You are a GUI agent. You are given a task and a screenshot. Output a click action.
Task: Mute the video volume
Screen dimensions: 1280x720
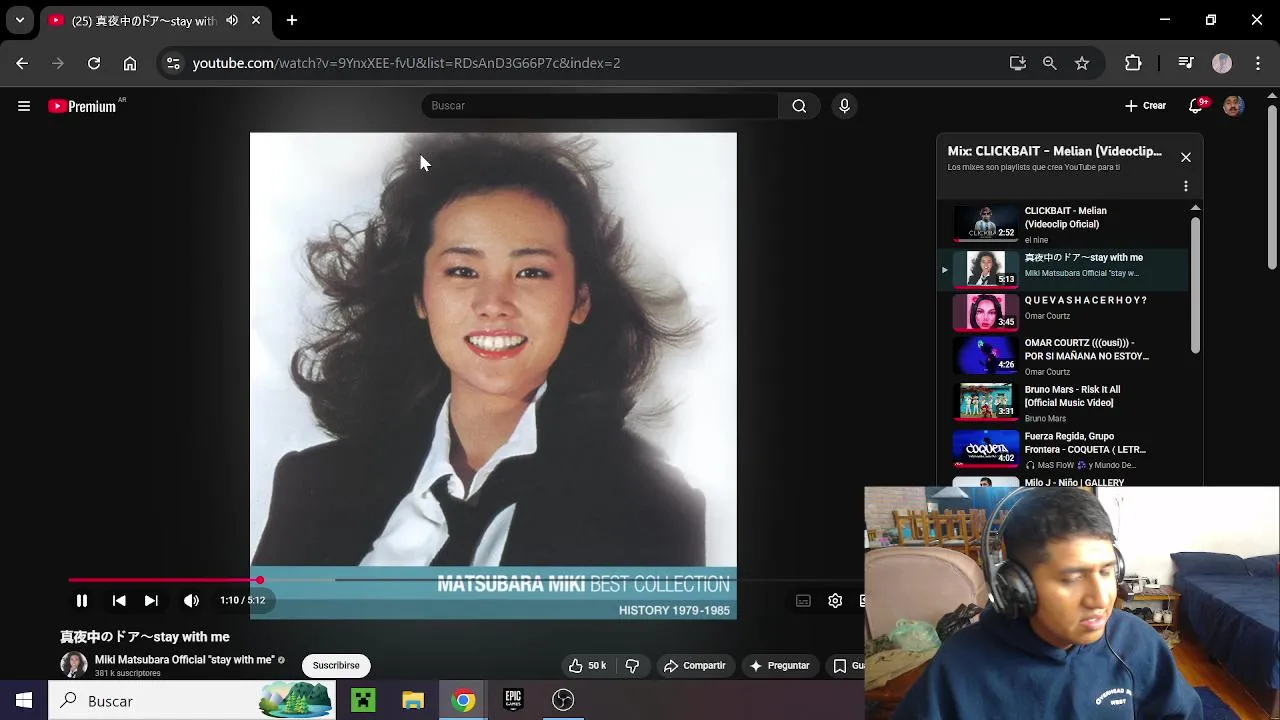pyautogui.click(x=191, y=601)
